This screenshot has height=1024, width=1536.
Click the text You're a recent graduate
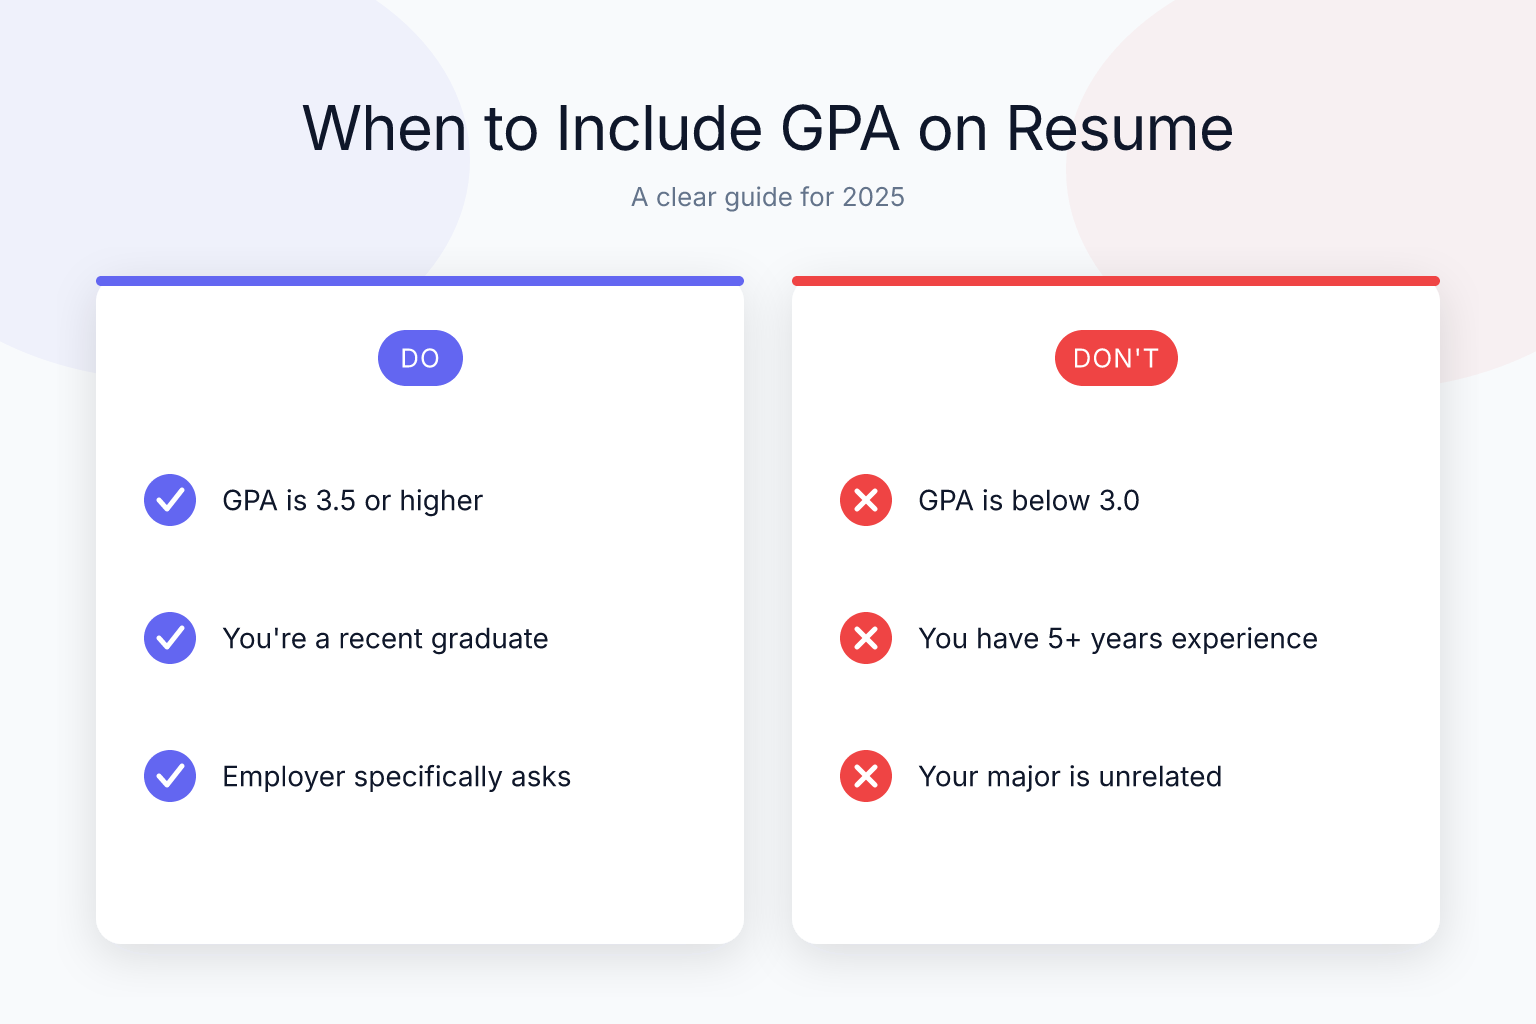[x=385, y=638]
